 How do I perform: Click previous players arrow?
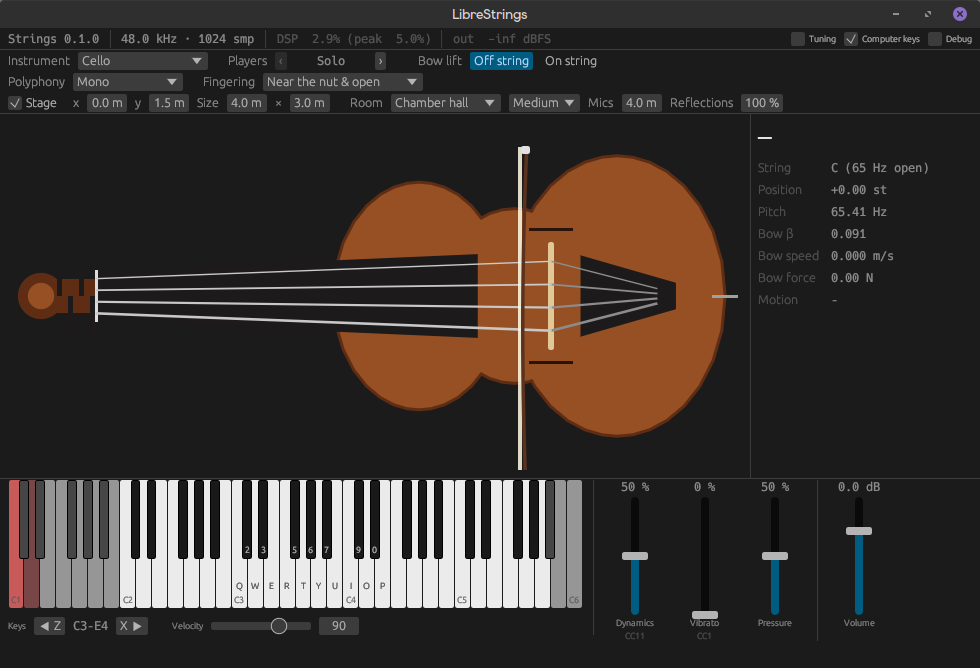click(281, 61)
